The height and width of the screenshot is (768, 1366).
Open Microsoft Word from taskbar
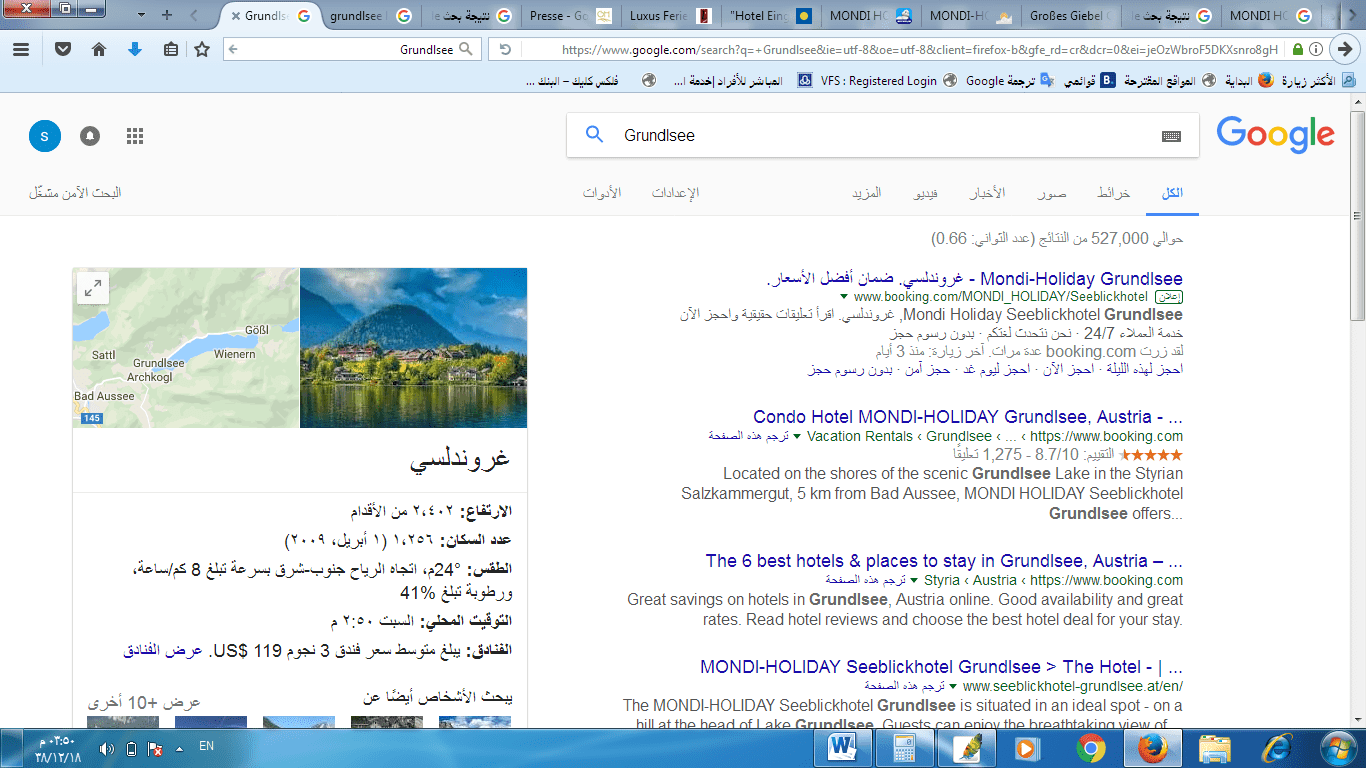(x=842, y=748)
